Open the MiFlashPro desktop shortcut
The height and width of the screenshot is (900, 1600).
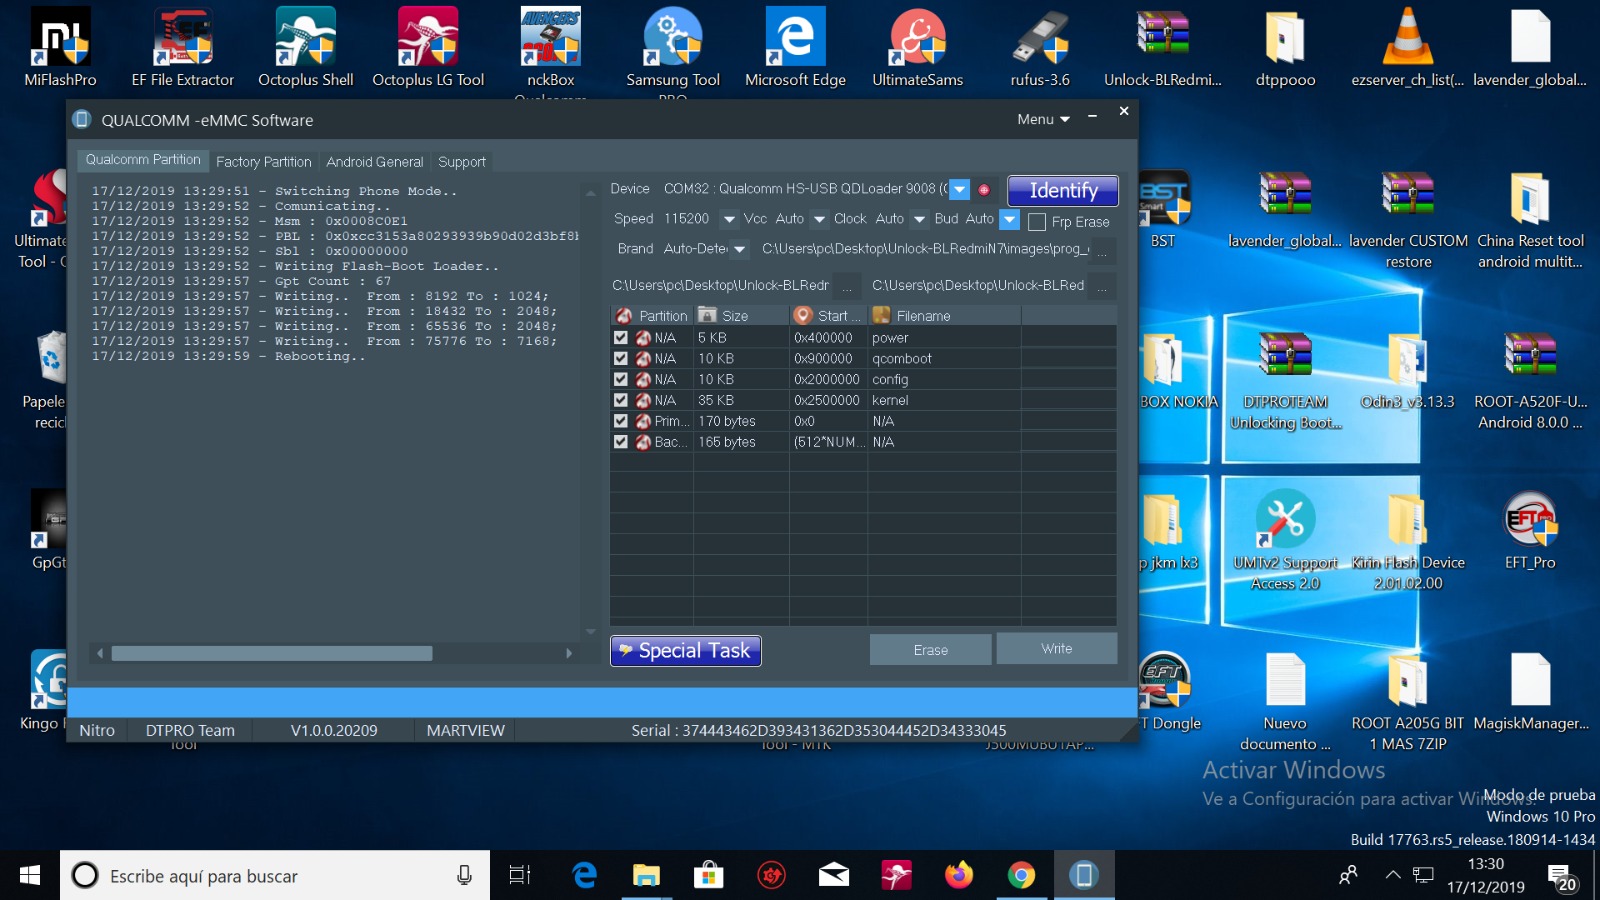pos(60,47)
